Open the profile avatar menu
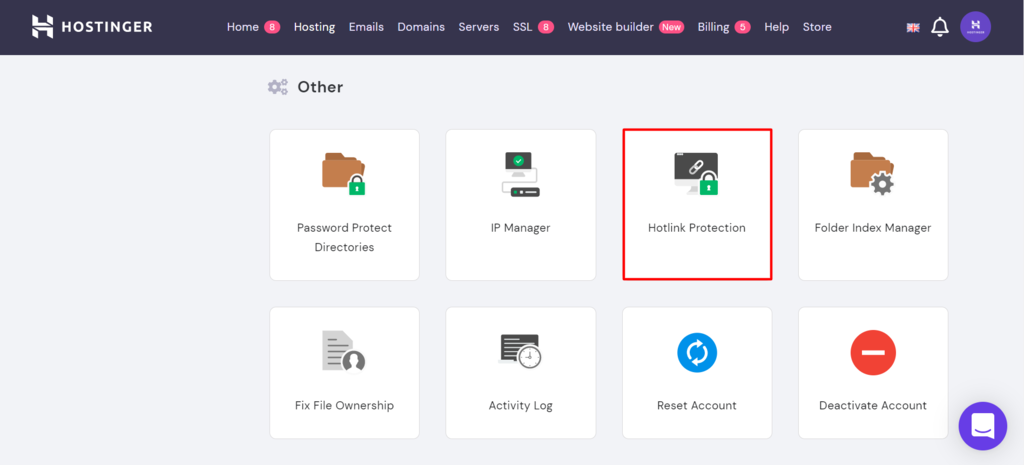The width and height of the screenshot is (1024, 465). tap(975, 27)
